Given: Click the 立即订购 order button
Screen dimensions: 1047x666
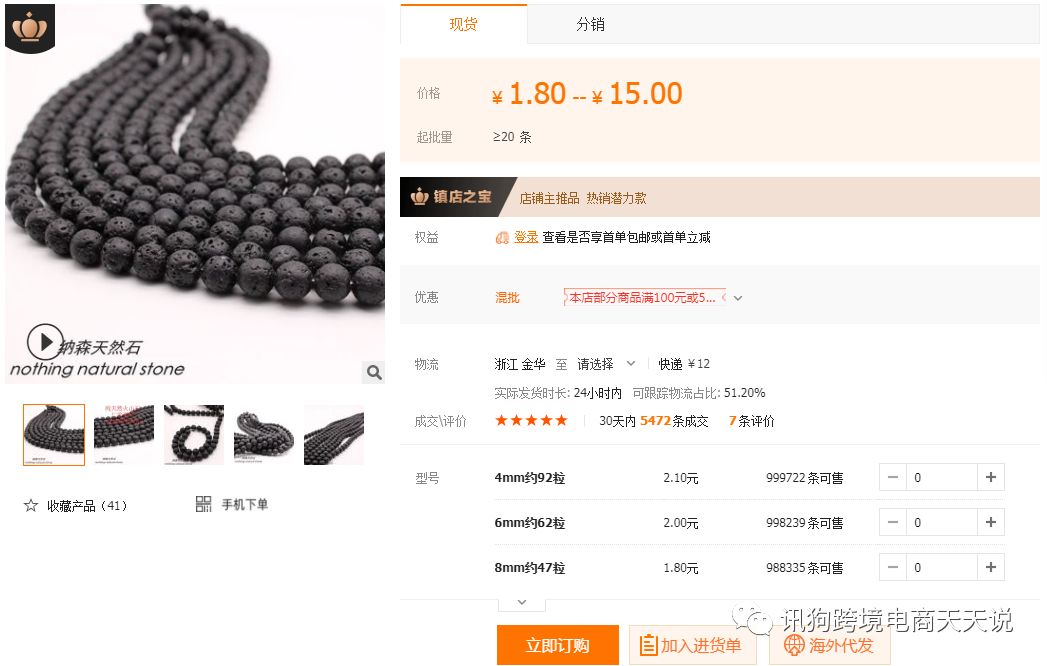Looking at the screenshot, I should (x=558, y=645).
